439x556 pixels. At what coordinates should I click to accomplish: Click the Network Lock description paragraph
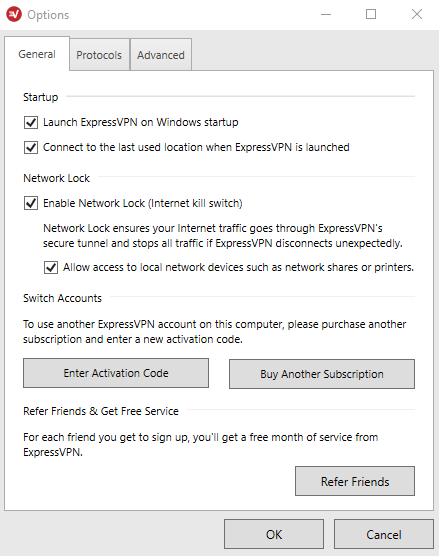pos(223,235)
